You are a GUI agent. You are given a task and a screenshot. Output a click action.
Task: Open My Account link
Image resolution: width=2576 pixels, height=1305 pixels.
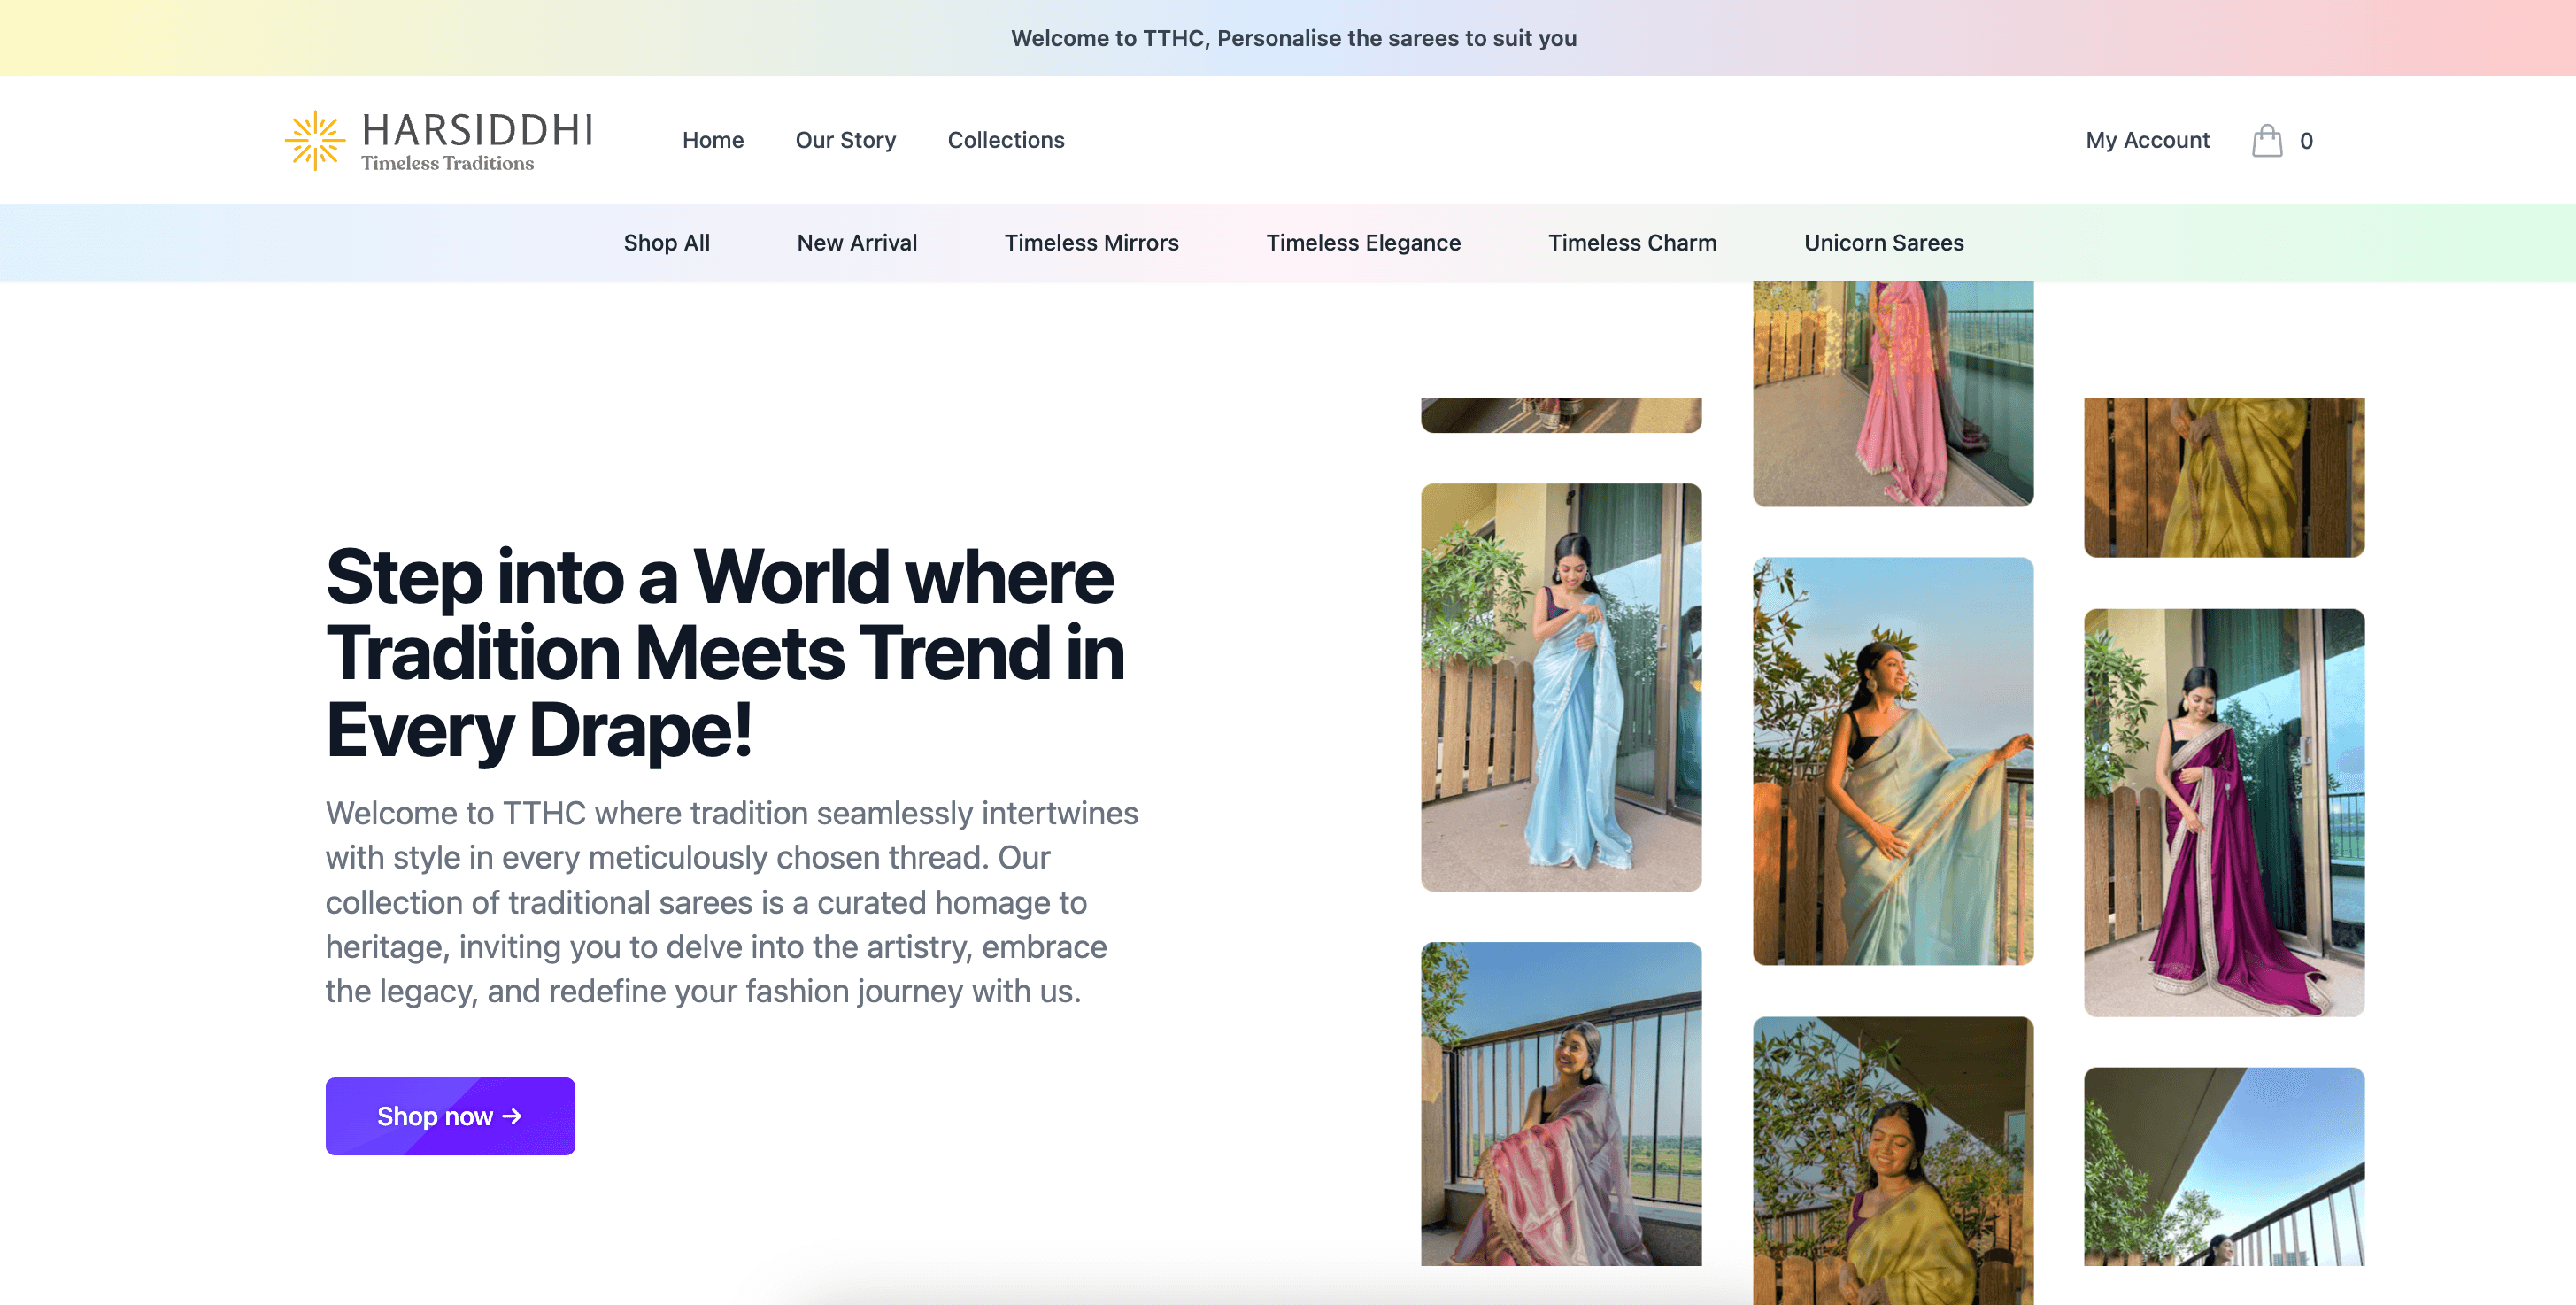[x=2147, y=140]
